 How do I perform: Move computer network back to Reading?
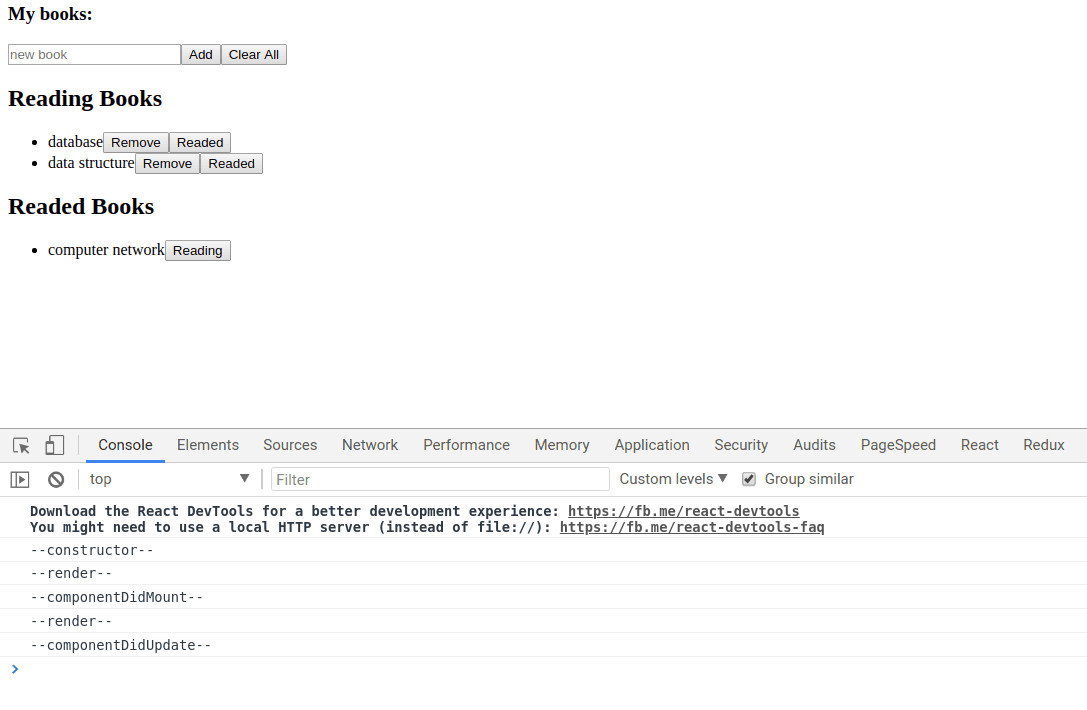coord(198,251)
